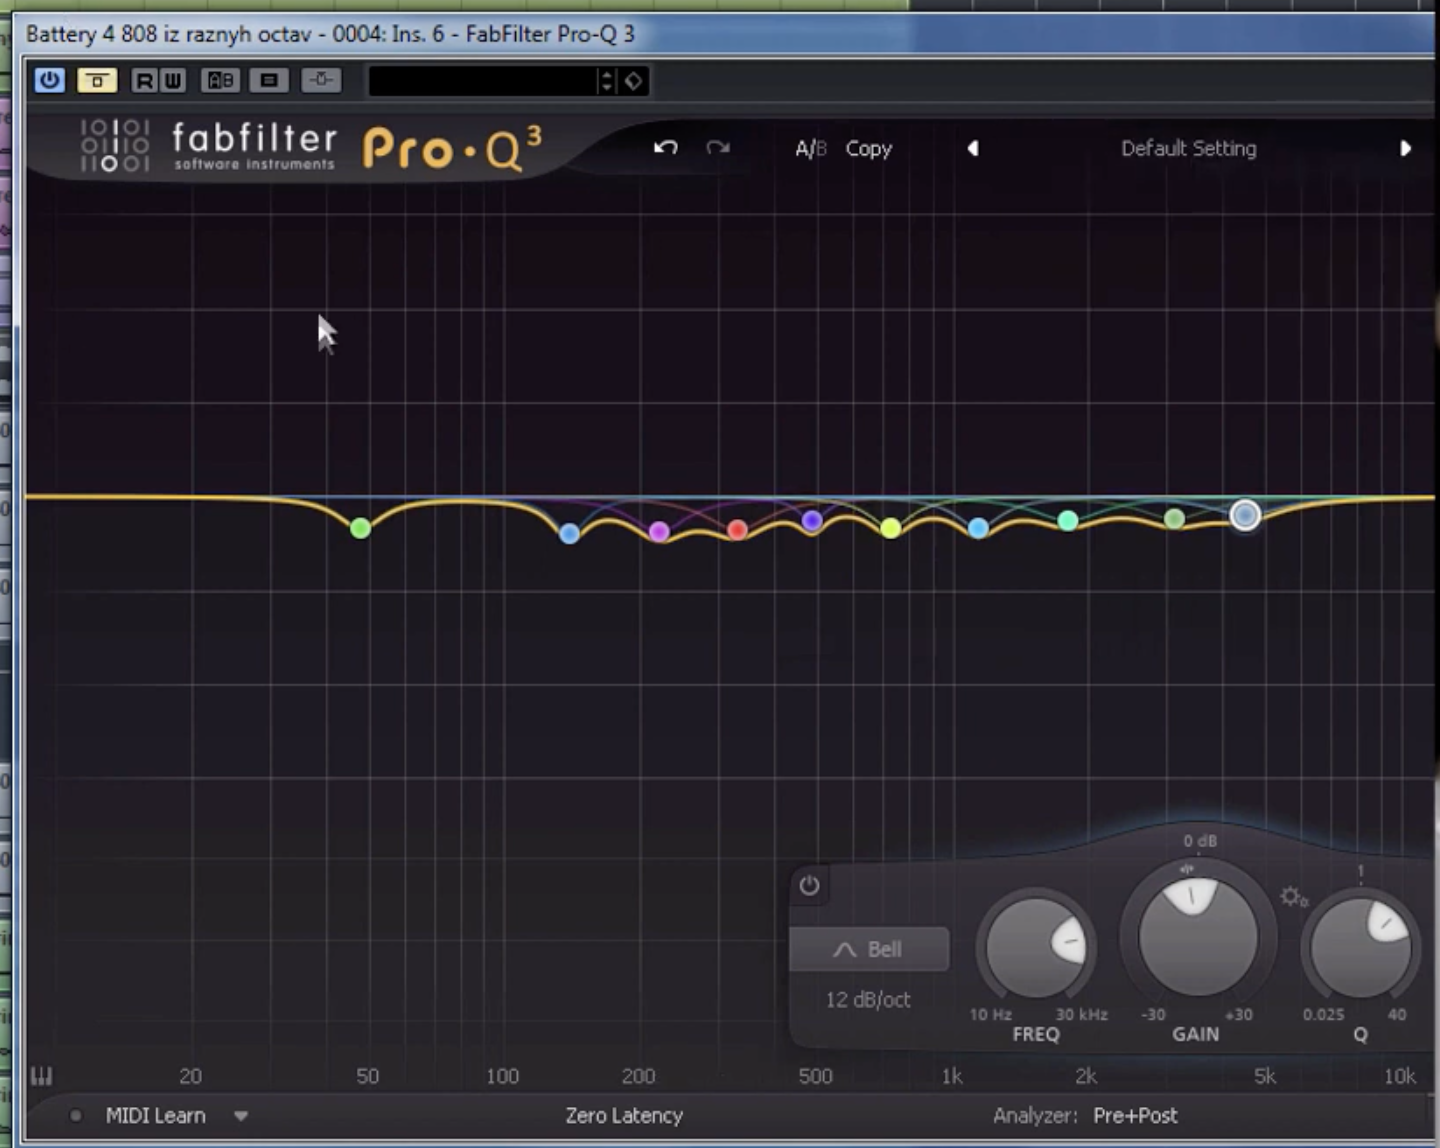
Task: Open the MIDI Learn dropdown arrow
Action: click(241, 1116)
